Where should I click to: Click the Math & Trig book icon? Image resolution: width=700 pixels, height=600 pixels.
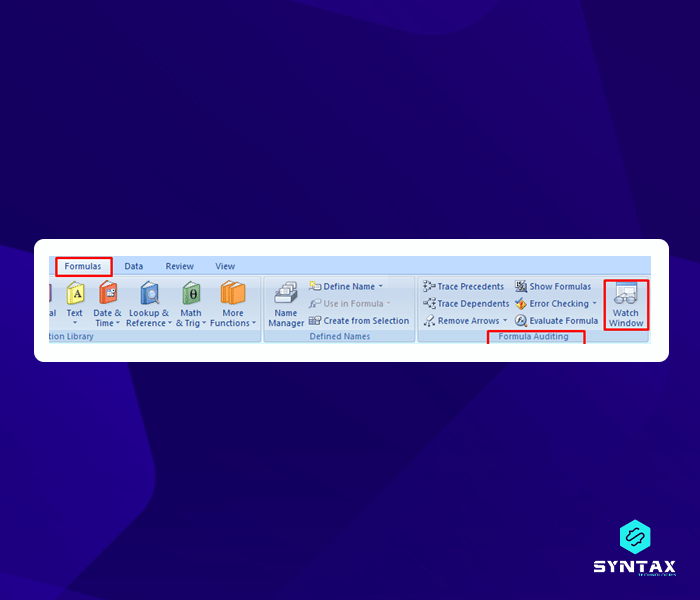191,293
